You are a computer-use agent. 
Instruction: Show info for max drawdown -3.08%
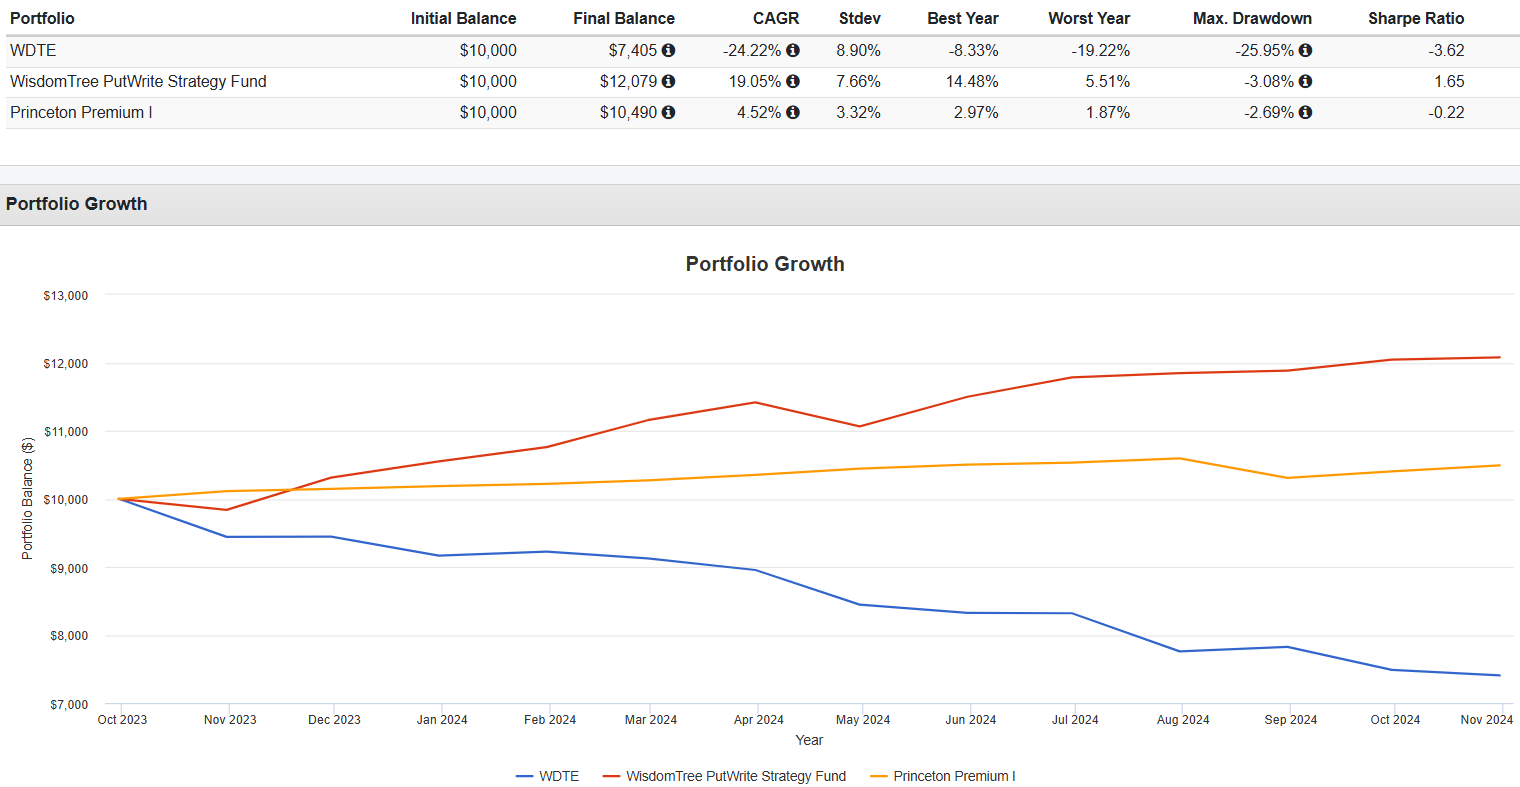tap(1305, 81)
